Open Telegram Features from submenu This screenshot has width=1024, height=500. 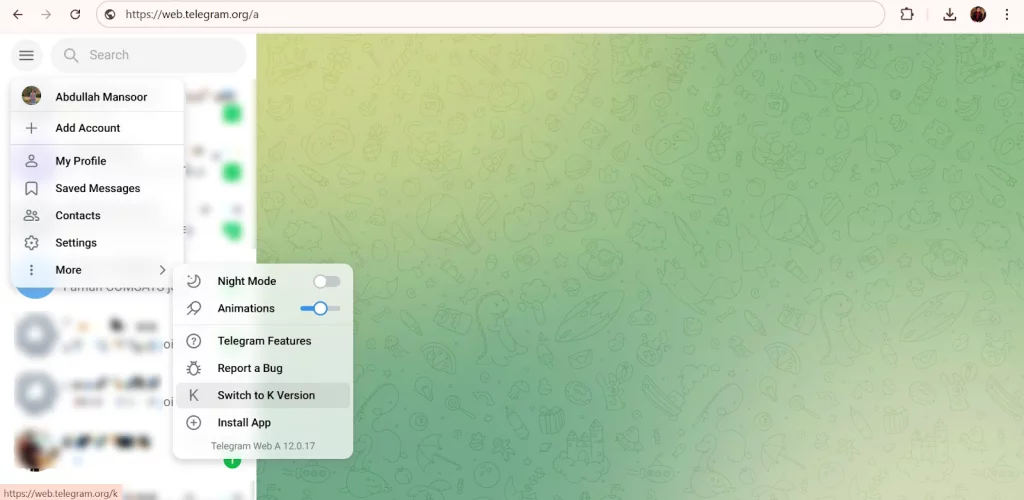click(x=263, y=341)
